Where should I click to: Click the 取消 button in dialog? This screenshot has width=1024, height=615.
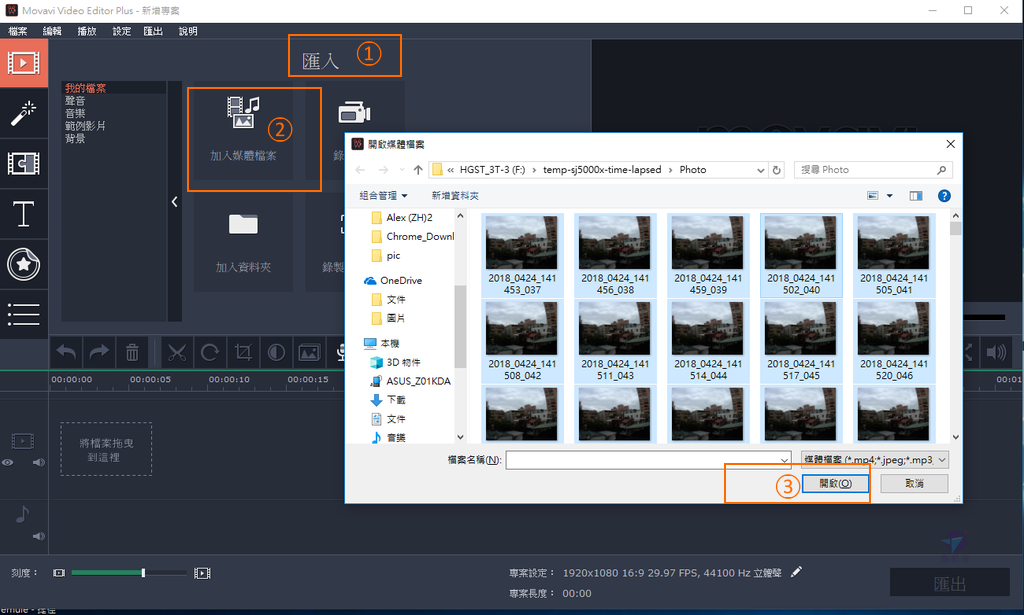coord(914,483)
